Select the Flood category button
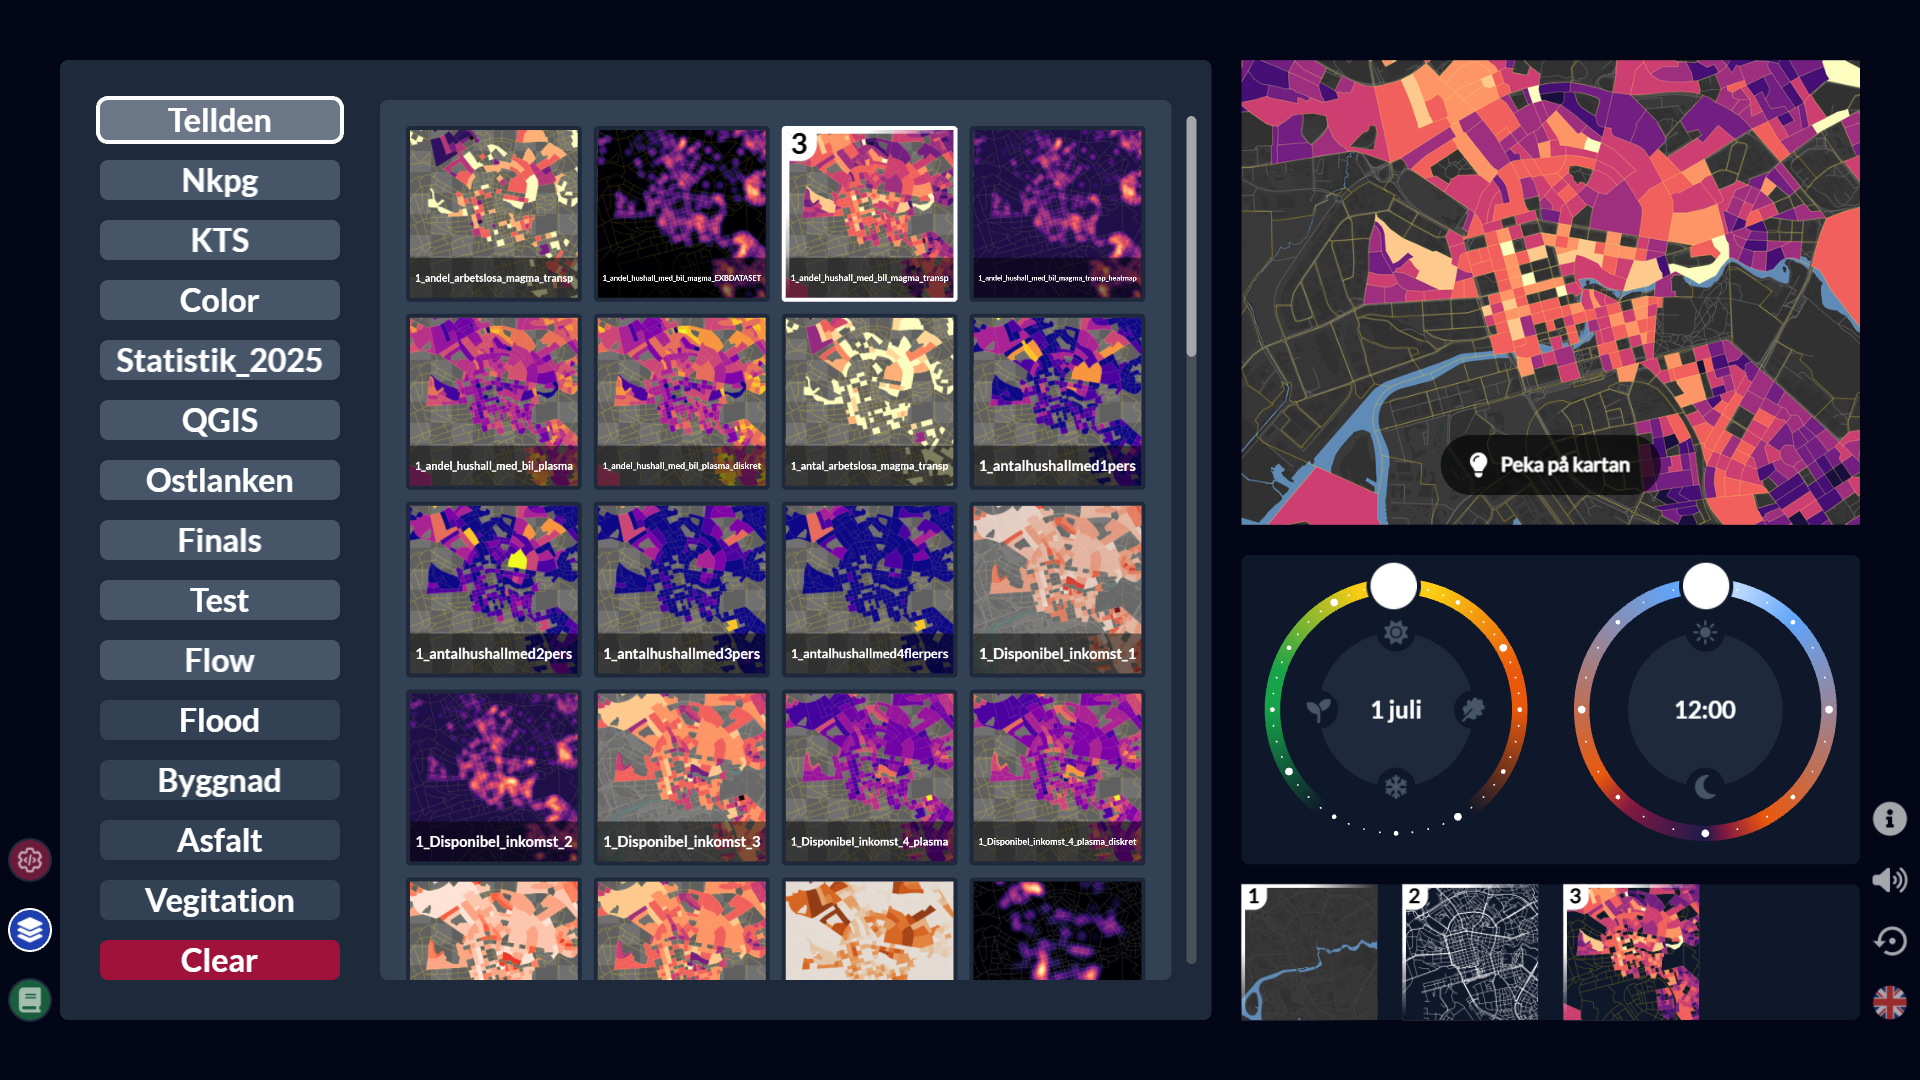This screenshot has width=1920, height=1080. [x=220, y=720]
